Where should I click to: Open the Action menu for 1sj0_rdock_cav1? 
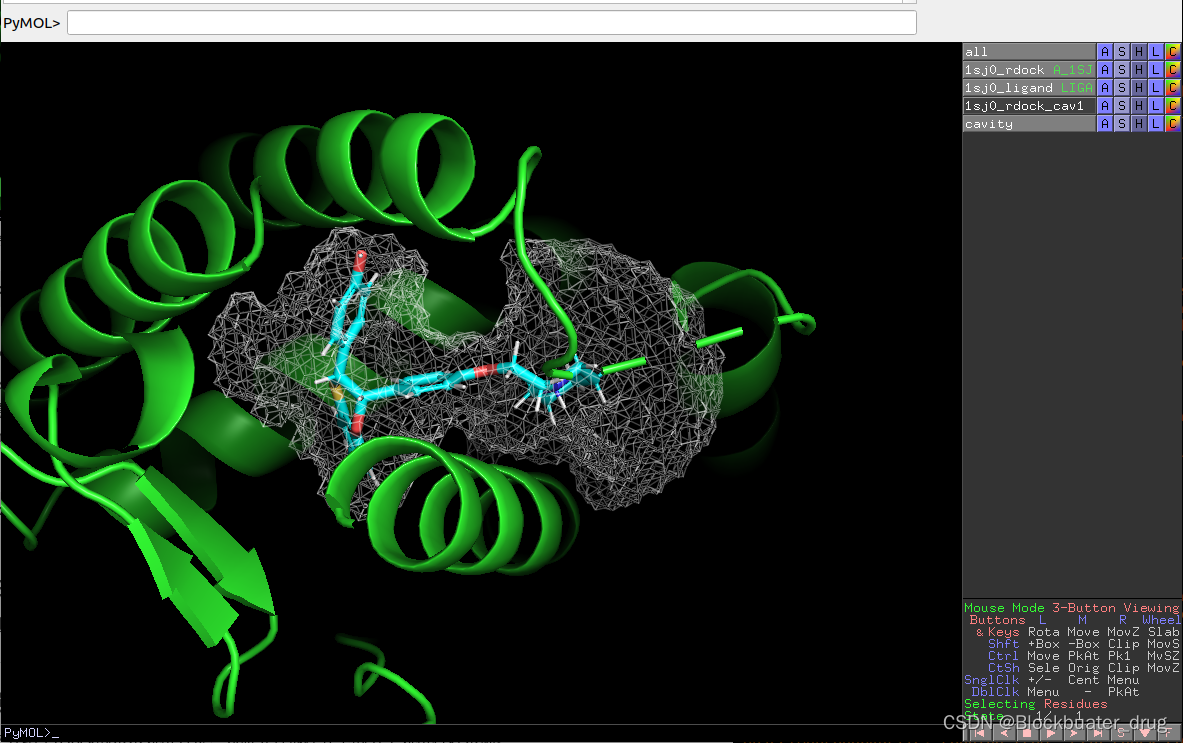point(1104,105)
